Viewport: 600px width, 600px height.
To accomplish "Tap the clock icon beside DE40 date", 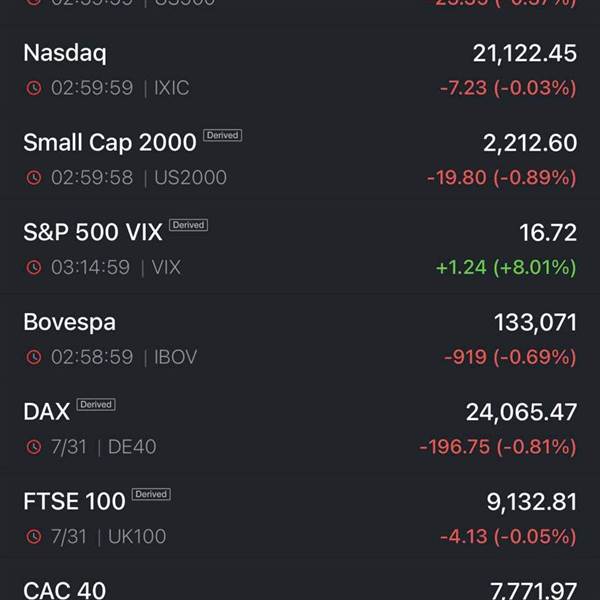I will (34, 447).
